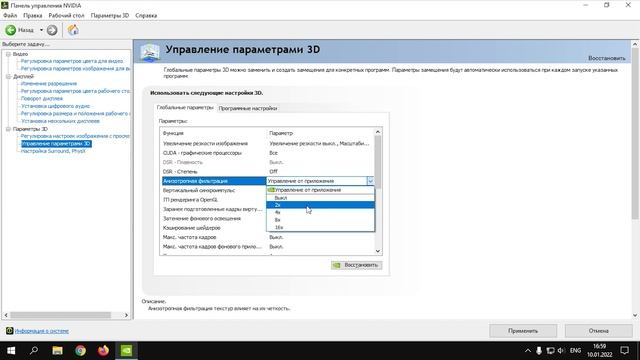Select Поворот дисплея in tree
640x360 pixels.
pos(42,98)
